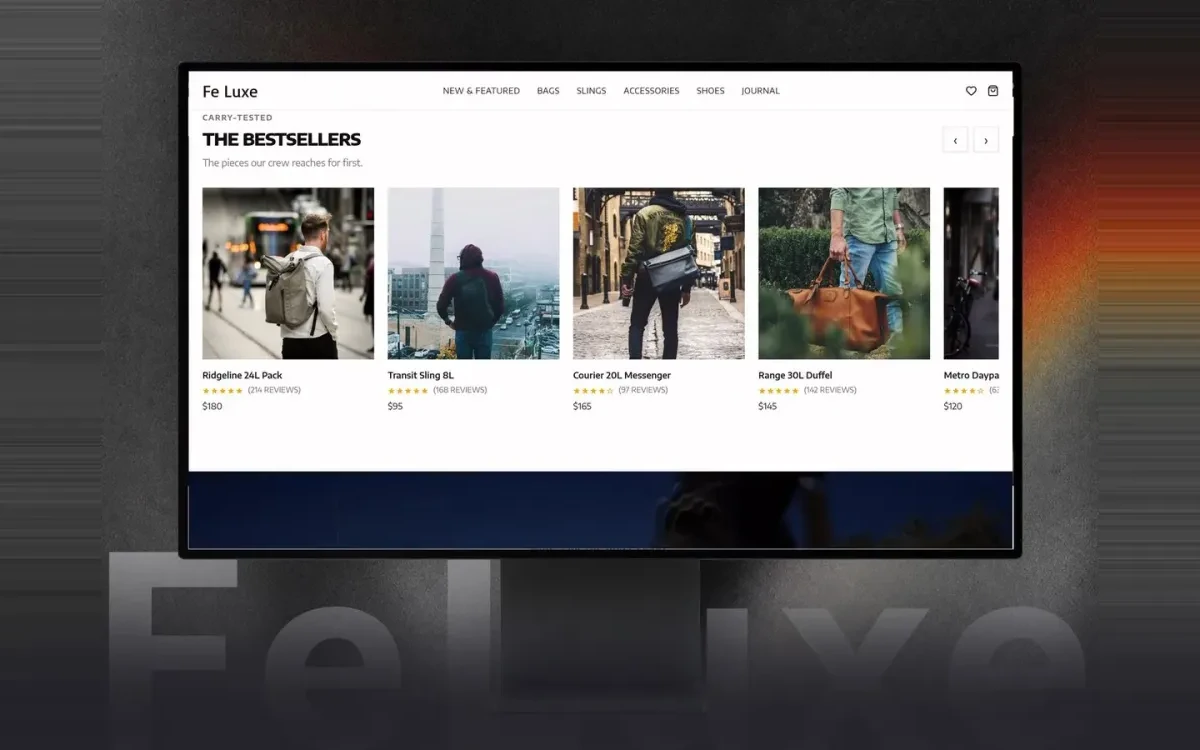Click star rating under Transit Sling 8L
1200x750 pixels.
pos(408,391)
